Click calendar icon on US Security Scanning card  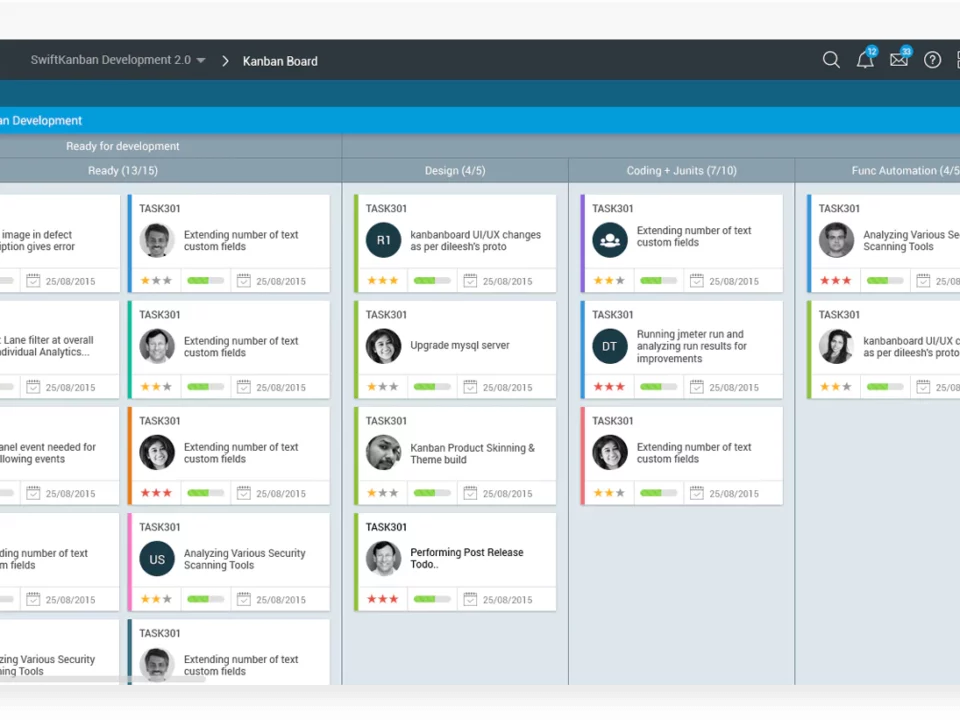244,599
